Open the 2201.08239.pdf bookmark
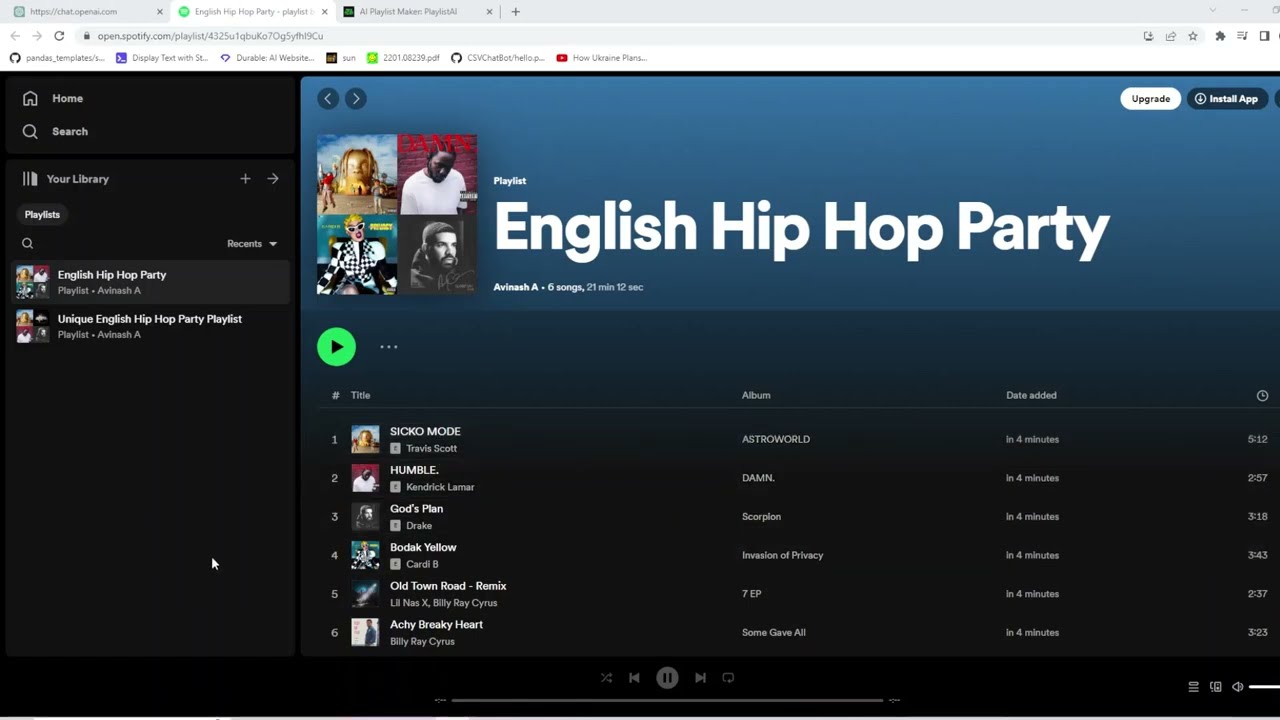The width and height of the screenshot is (1280, 720). coord(403,58)
